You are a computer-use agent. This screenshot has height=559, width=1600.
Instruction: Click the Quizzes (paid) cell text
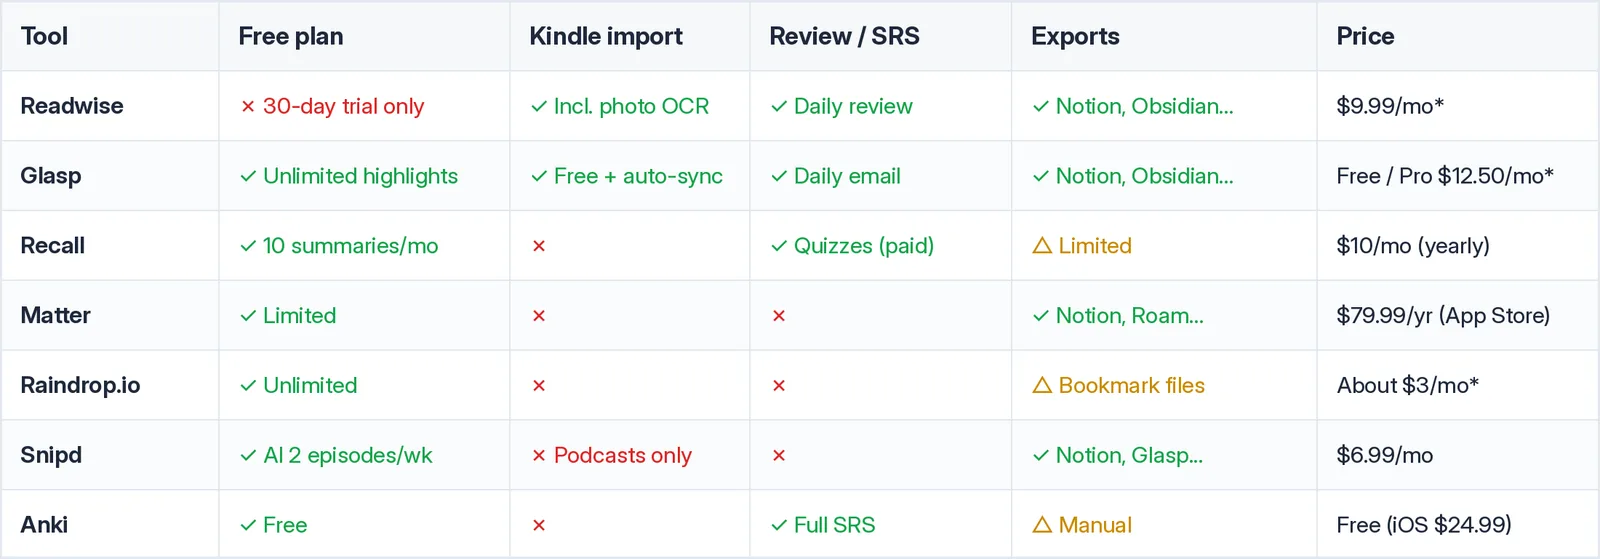864,246
